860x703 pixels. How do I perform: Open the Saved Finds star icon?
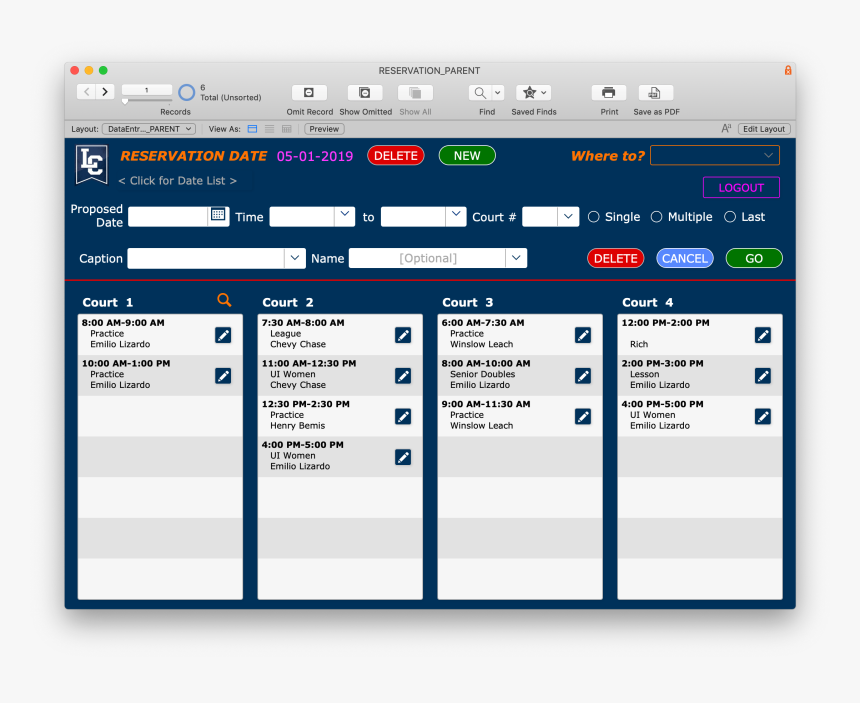(534, 93)
